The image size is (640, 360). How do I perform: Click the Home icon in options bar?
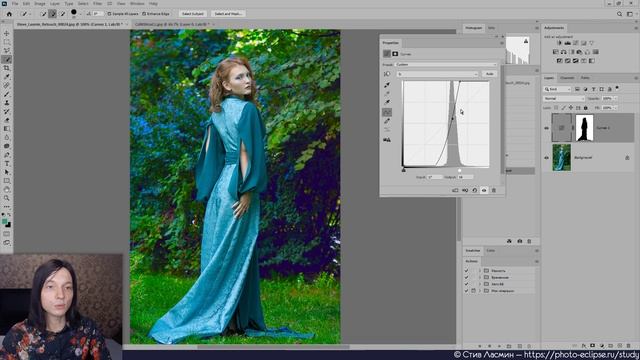pos(9,14)
